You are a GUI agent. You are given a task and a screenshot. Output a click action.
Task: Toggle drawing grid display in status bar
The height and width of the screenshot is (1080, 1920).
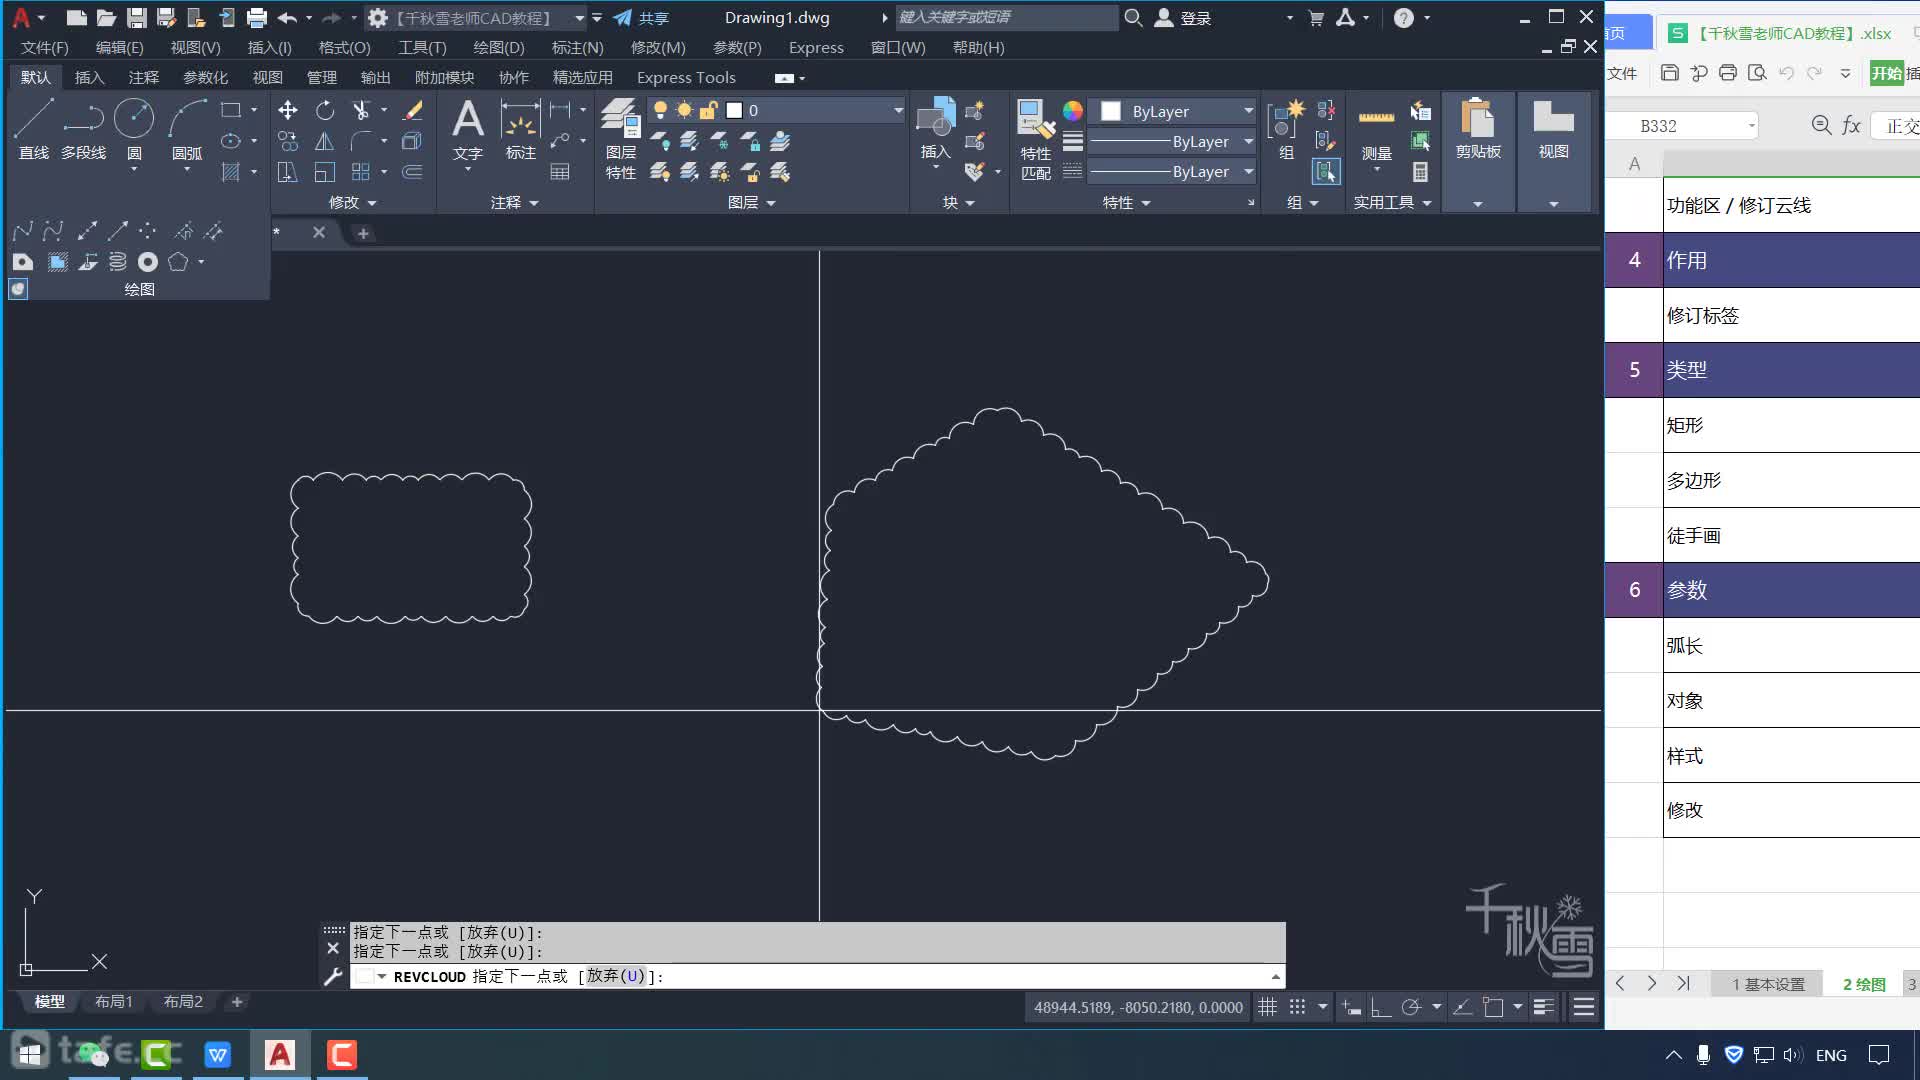click(1267, 1007)
